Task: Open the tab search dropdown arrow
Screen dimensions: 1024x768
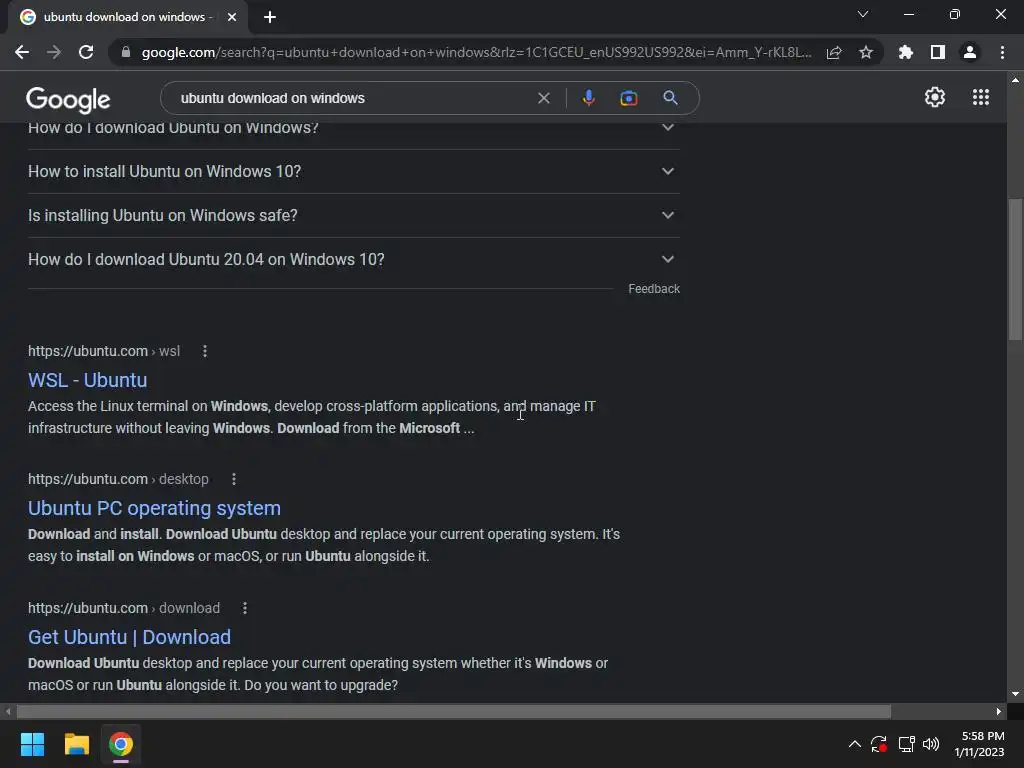Action: (x=863, y=14)
